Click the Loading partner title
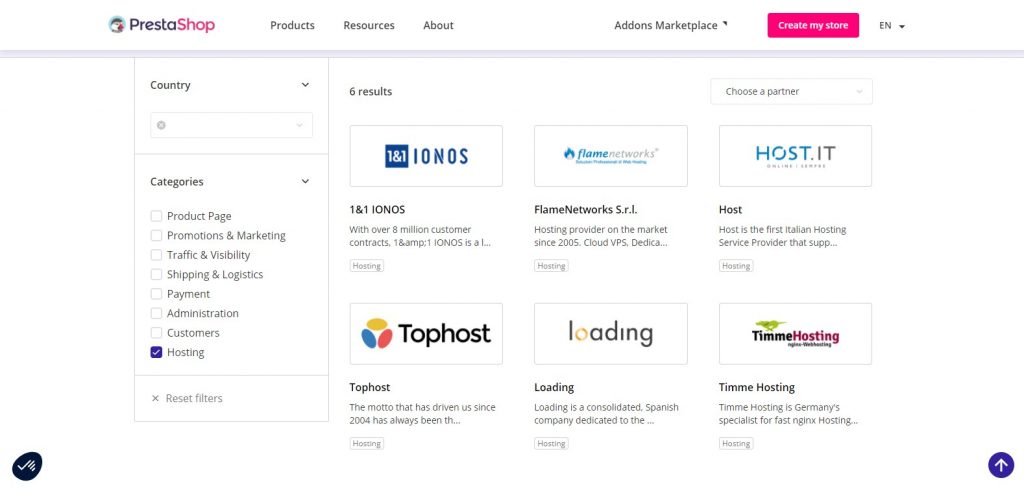1024x491 pixels. click(554, 387)
